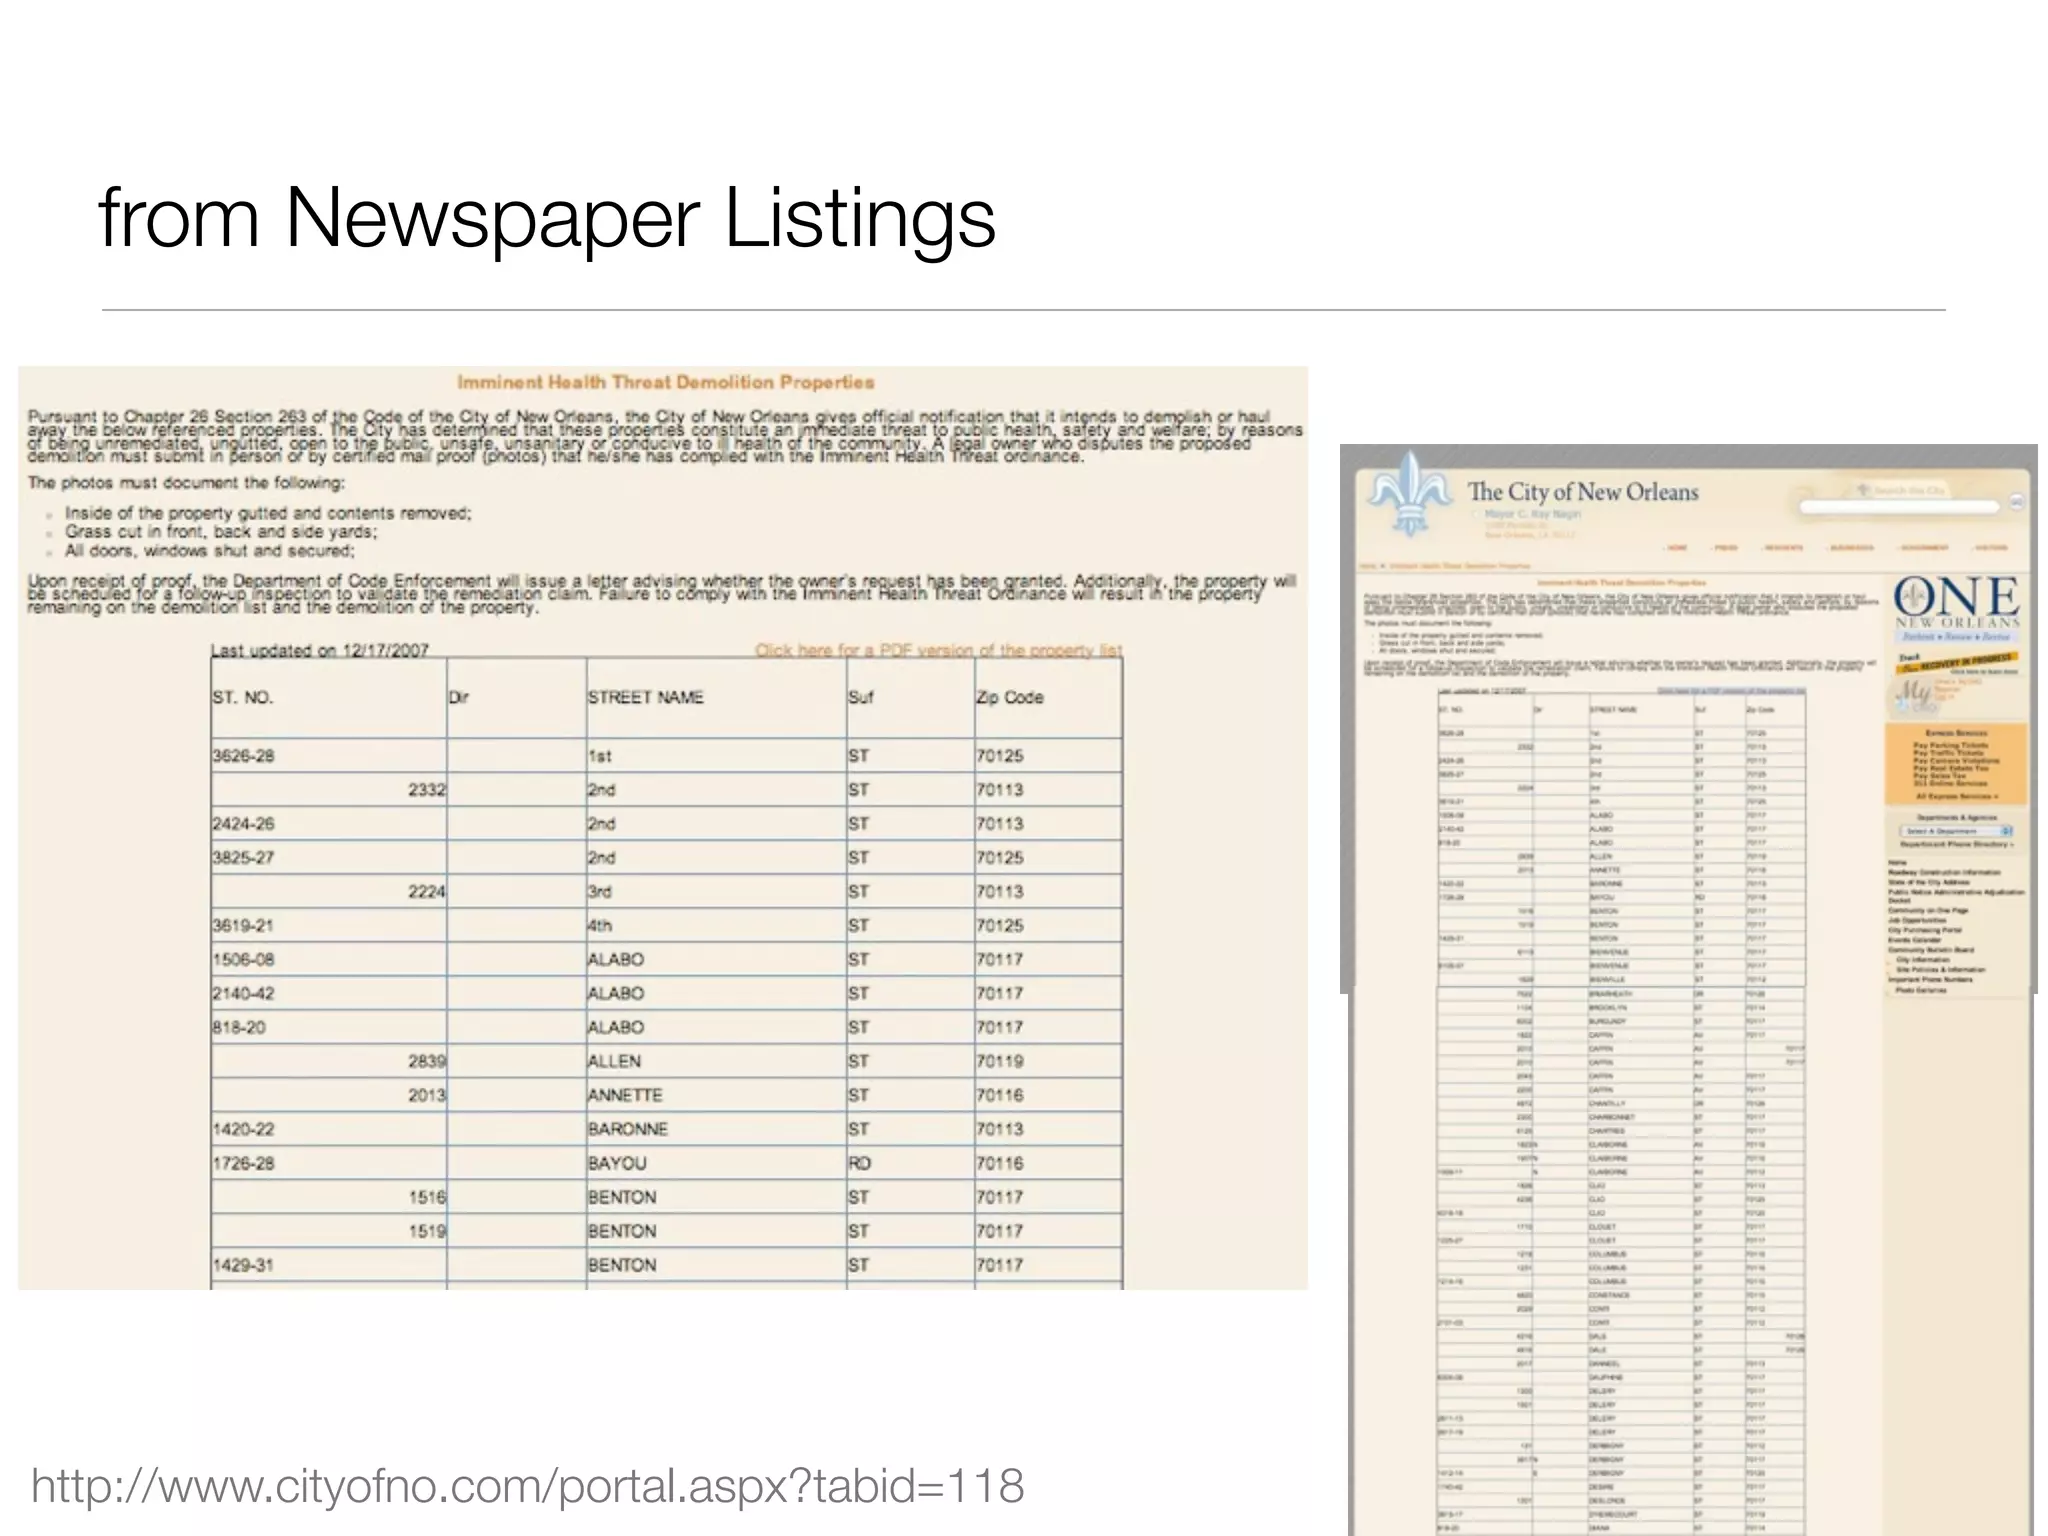The height and width of the screenshot is (1536, 2048).
Task: Click 'Grass cut in front' bullet in enlarged text
Action: pyautogui.click(x=221, y=532)
